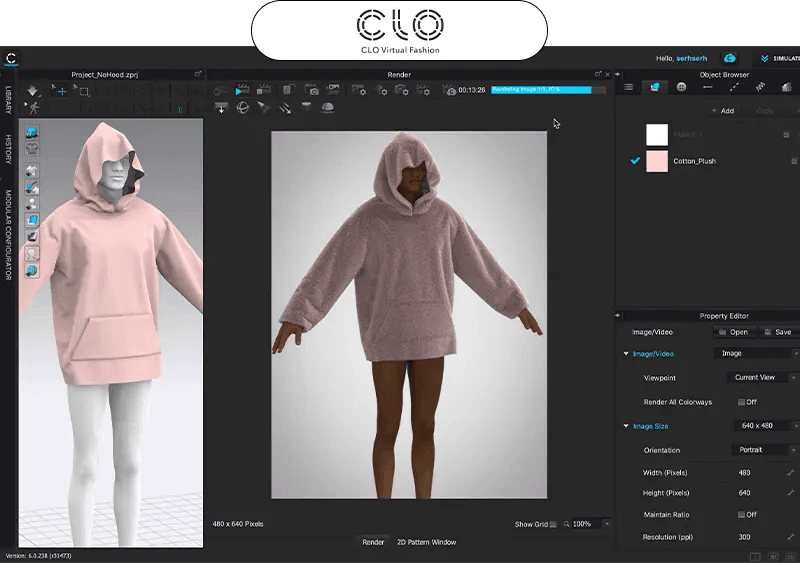Select the Fabric tab icon in Object Browser

(655, 88)
